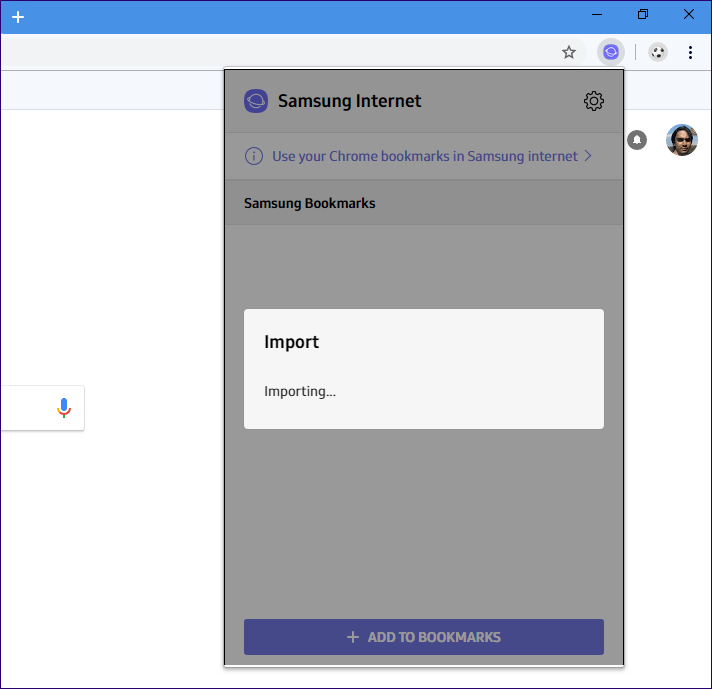Click the Google search input box
The image size is (712, 689).
tap(42, 408)
